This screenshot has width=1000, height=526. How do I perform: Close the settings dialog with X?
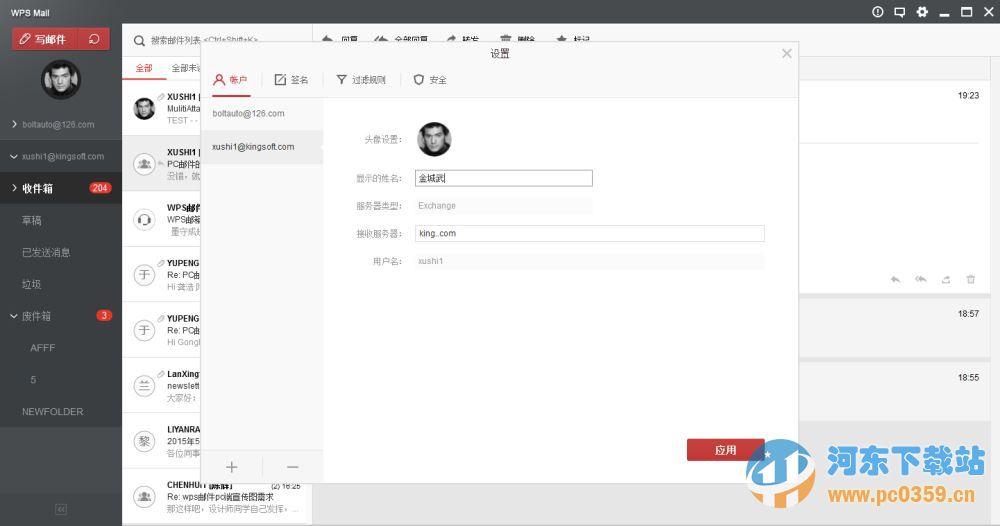click(786, 54)
